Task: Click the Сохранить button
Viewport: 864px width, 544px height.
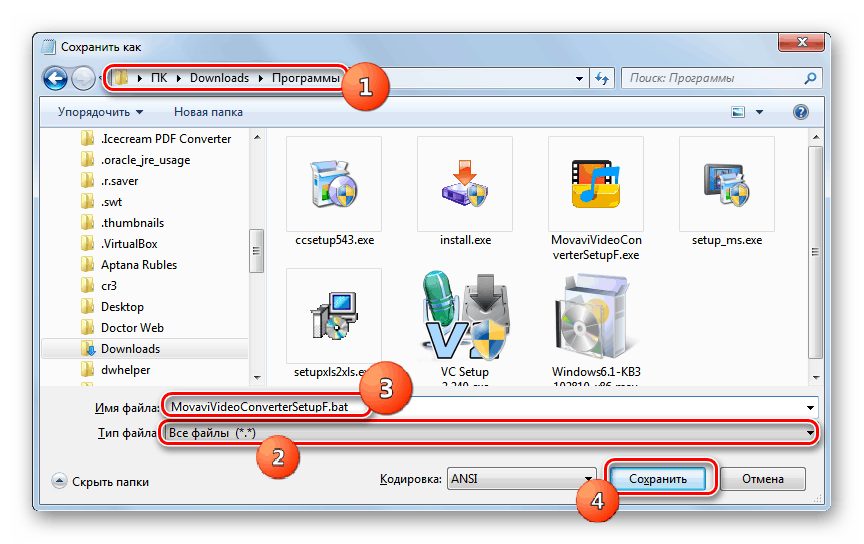Action: click(x=658, y=479)
